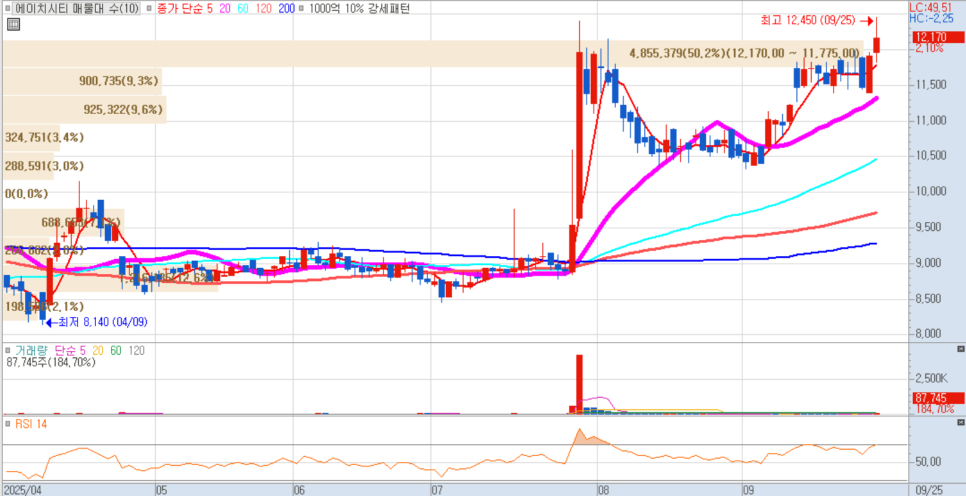This screenshot has height=496, width=966.
Task: Click the 2,500K volume axis label
Action: point(931,377)
